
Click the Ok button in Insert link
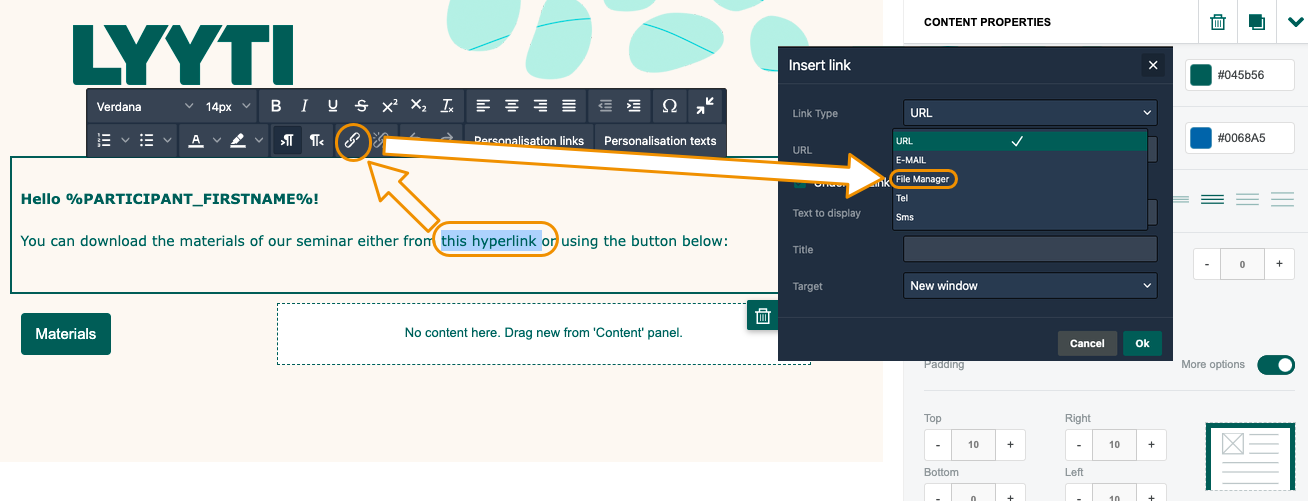tap(1142, 343)
